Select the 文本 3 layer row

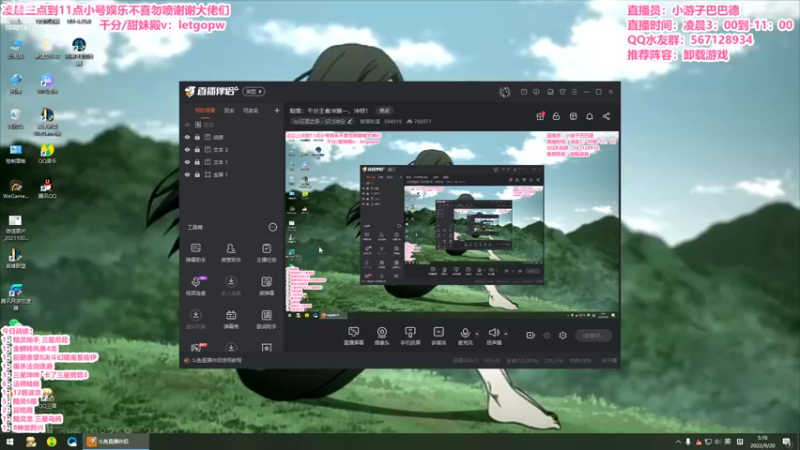click(x=232, y=149)
